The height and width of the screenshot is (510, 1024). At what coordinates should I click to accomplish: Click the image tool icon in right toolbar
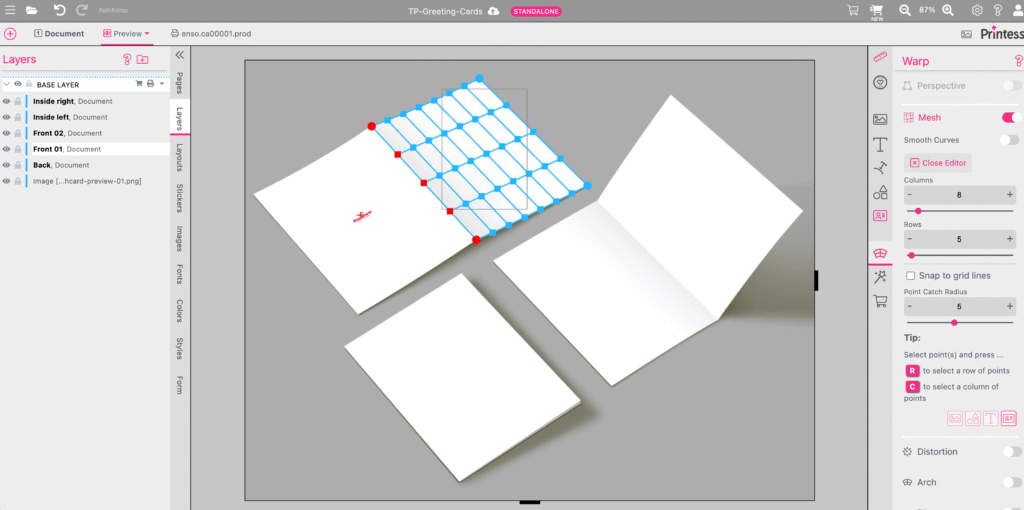[880, 119]
